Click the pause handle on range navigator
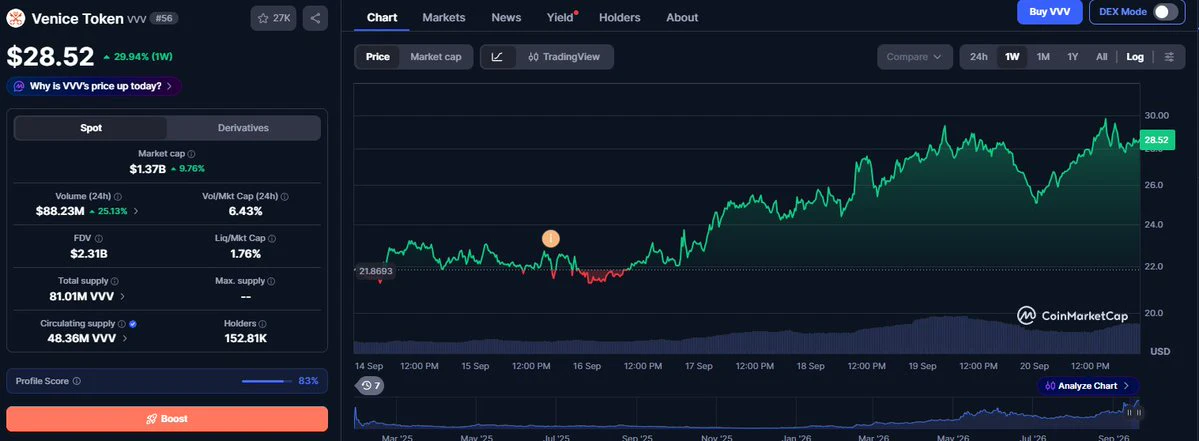Screen dimensions: 1199x441 click(1133, 413)
